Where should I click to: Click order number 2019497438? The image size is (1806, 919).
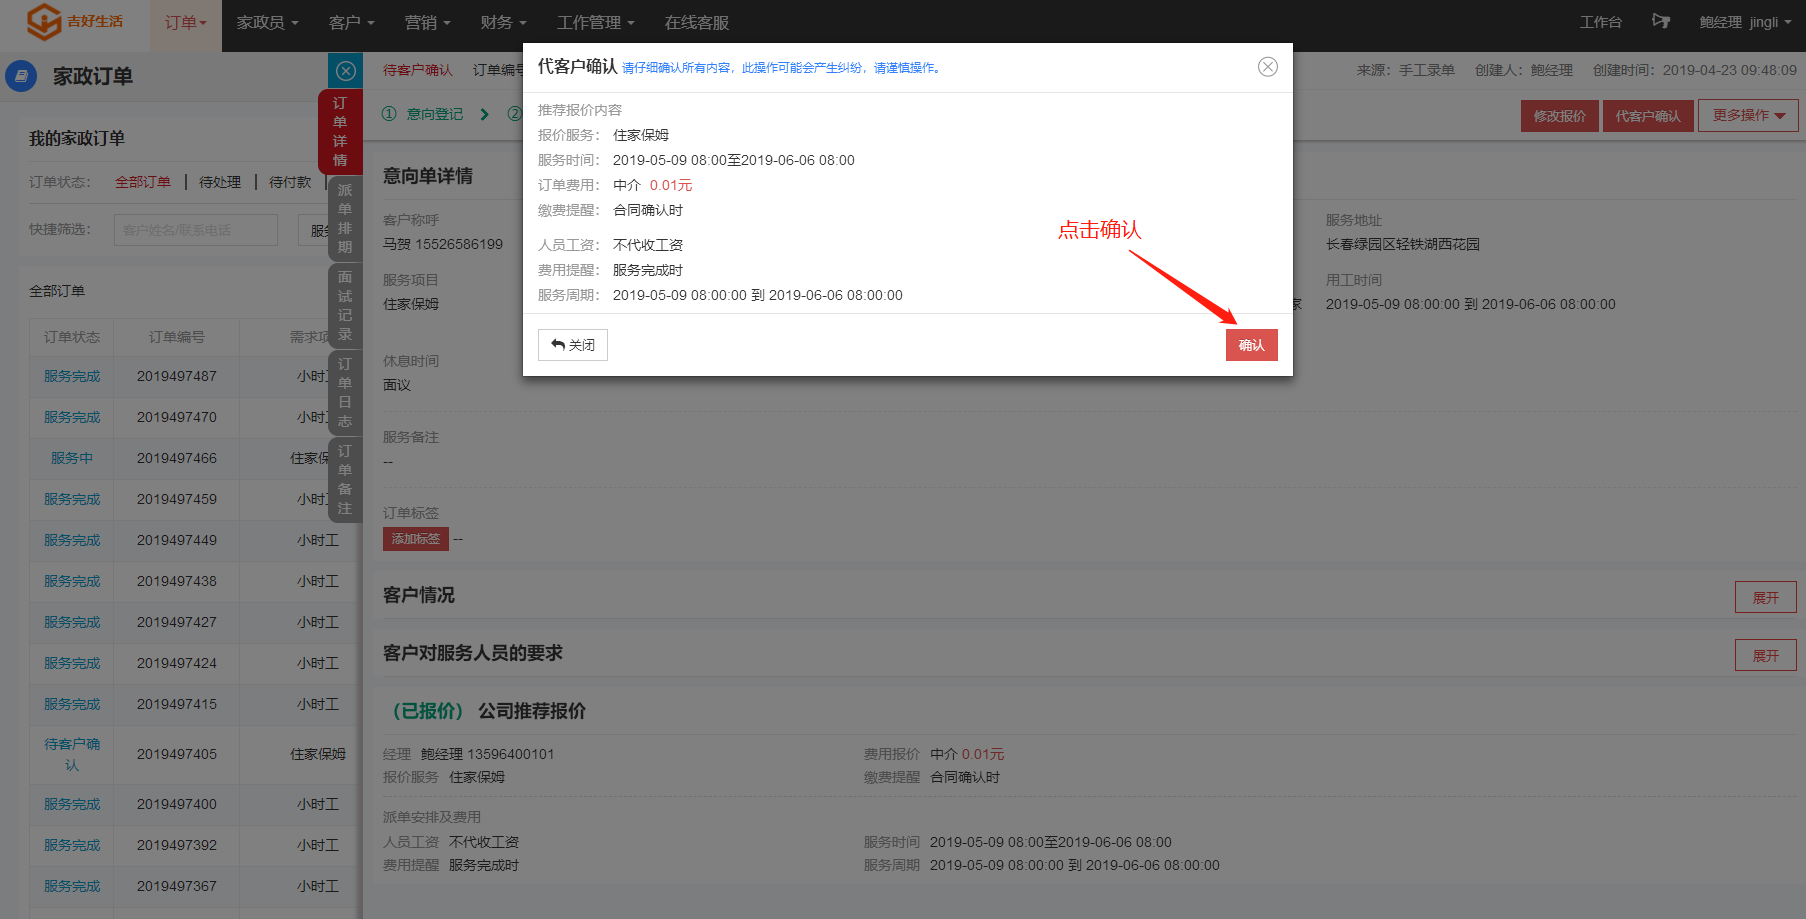click(177, 581)
